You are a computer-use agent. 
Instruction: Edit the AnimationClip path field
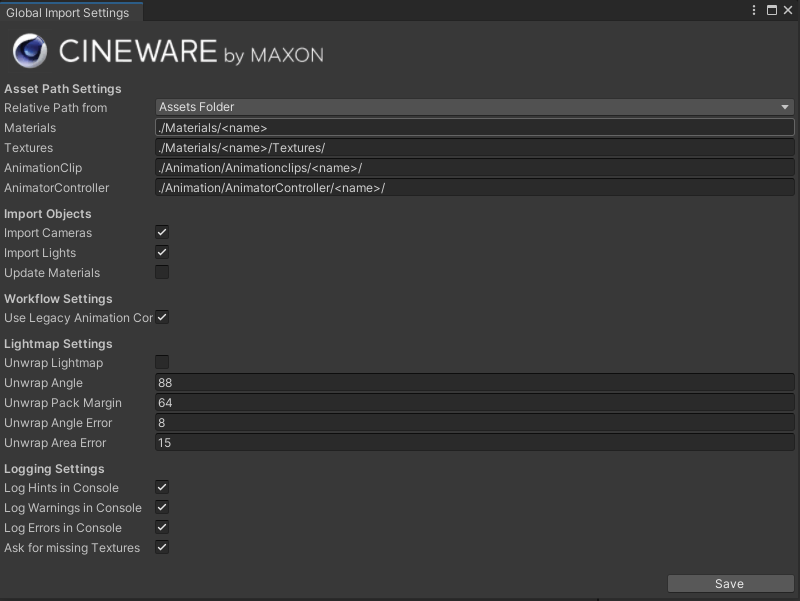click(x=474, y=168)
